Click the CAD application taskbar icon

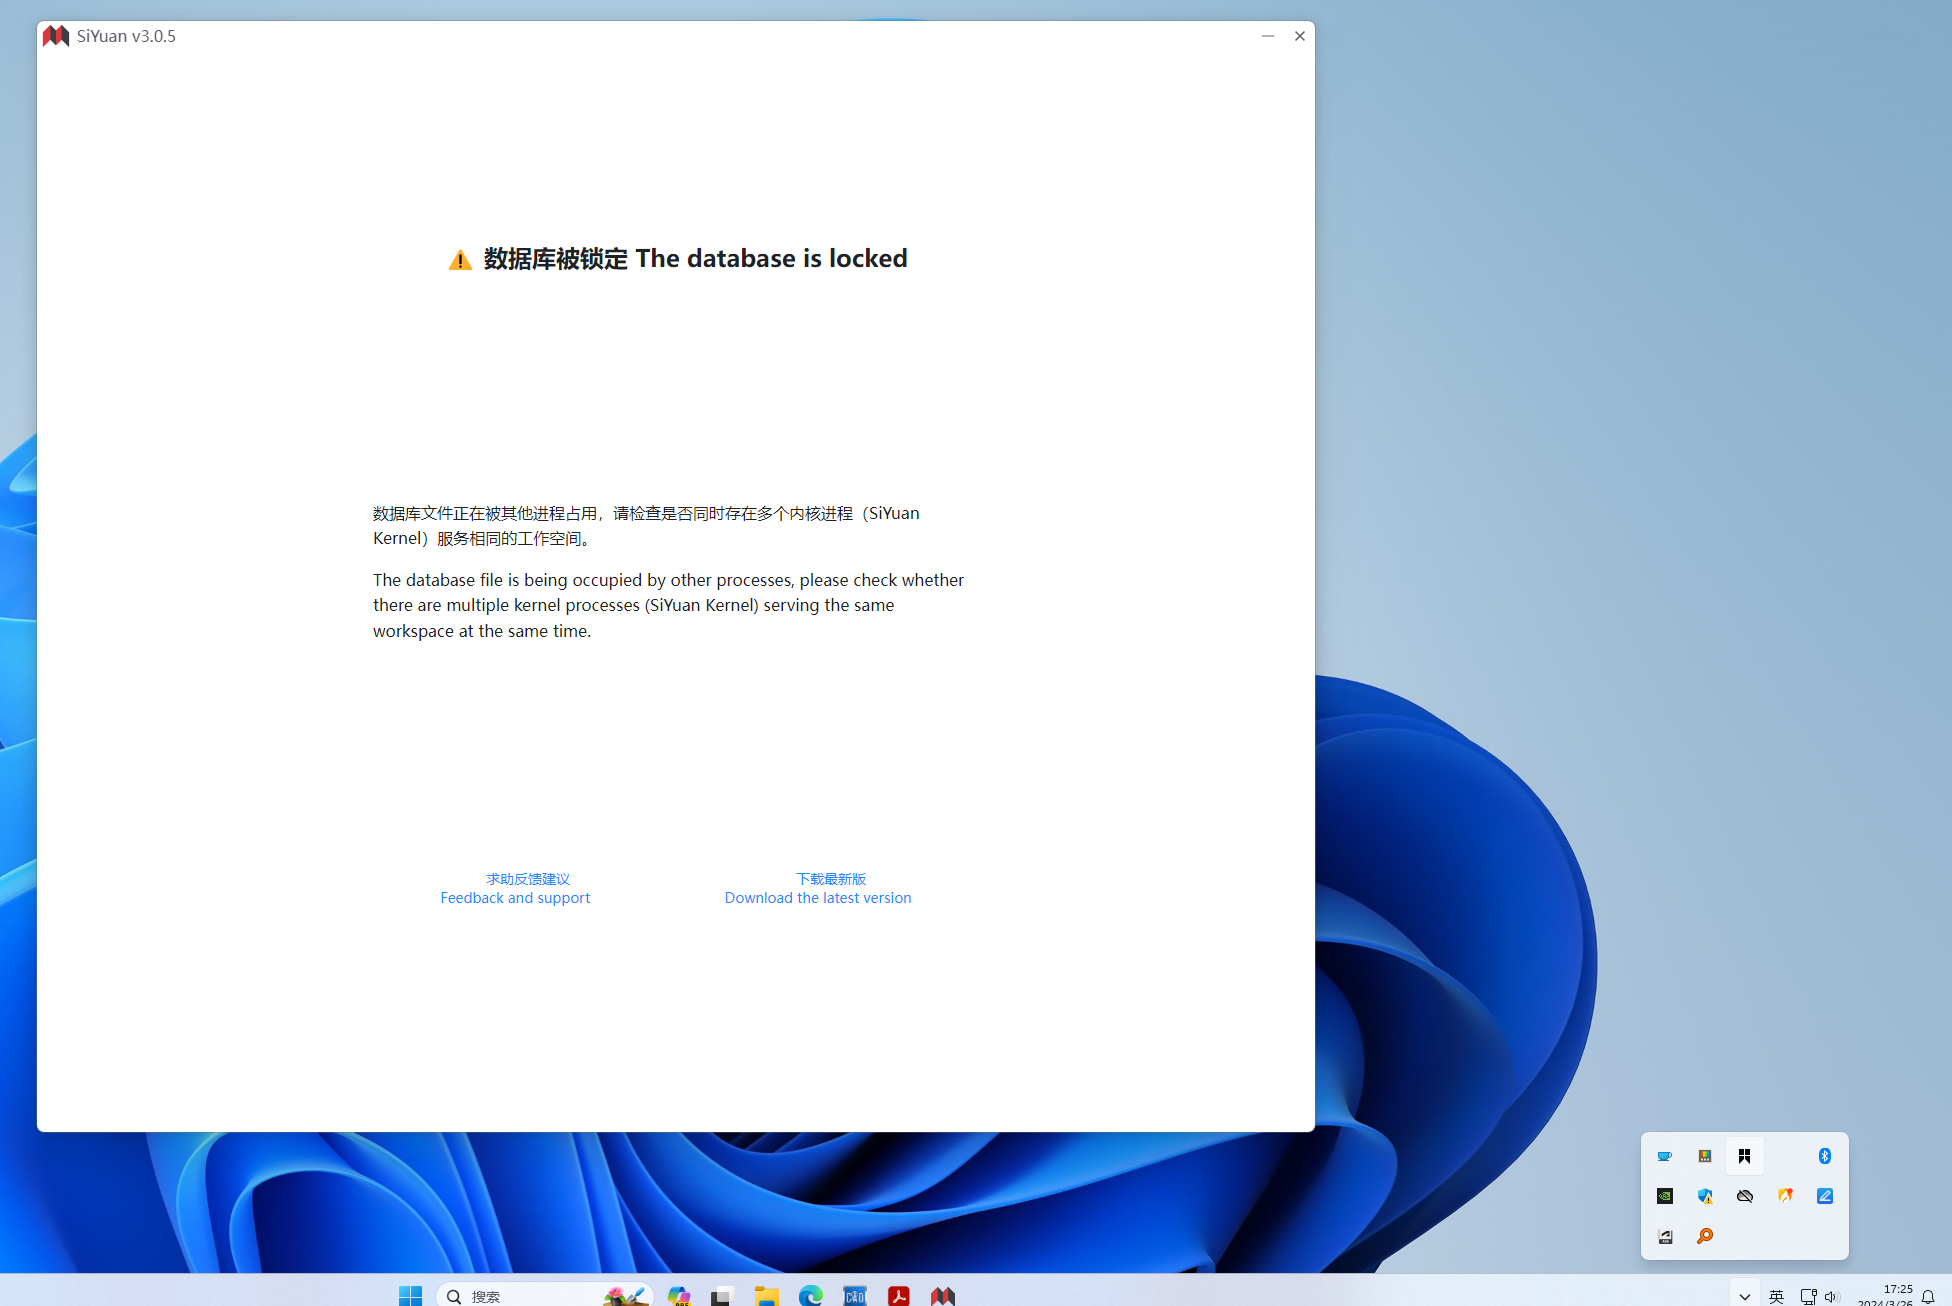tap(854, 1294)
